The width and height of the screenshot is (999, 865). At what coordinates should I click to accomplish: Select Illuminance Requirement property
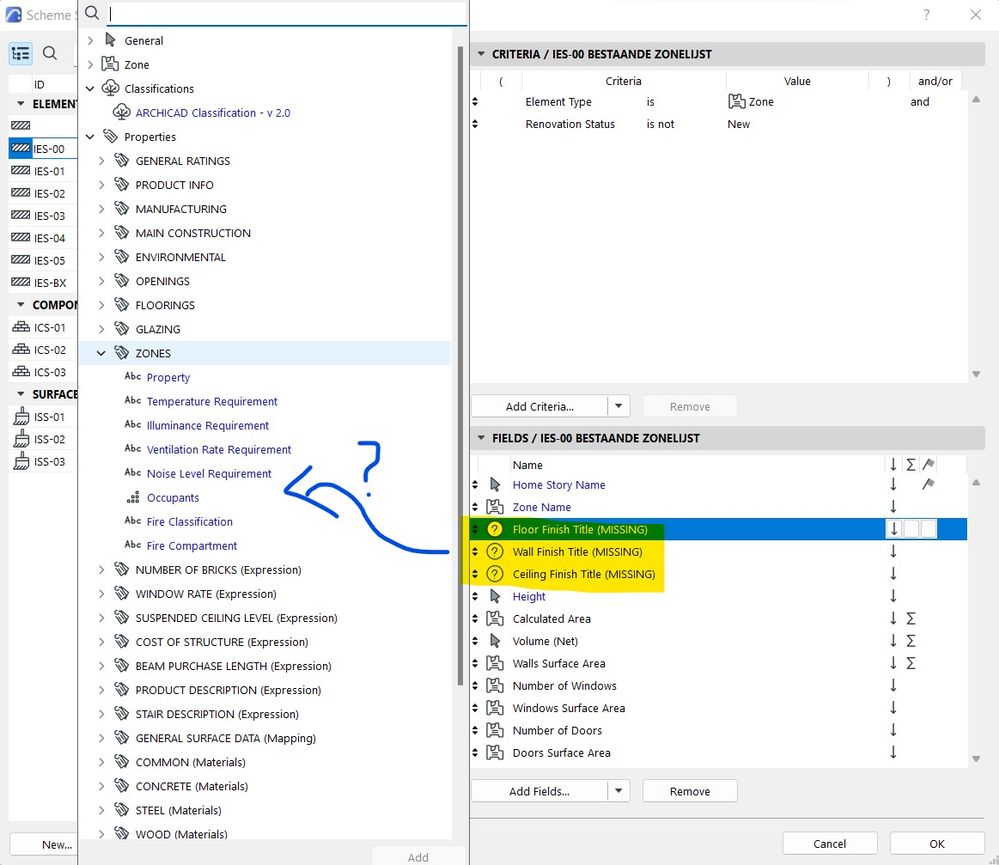pos(208,425)
